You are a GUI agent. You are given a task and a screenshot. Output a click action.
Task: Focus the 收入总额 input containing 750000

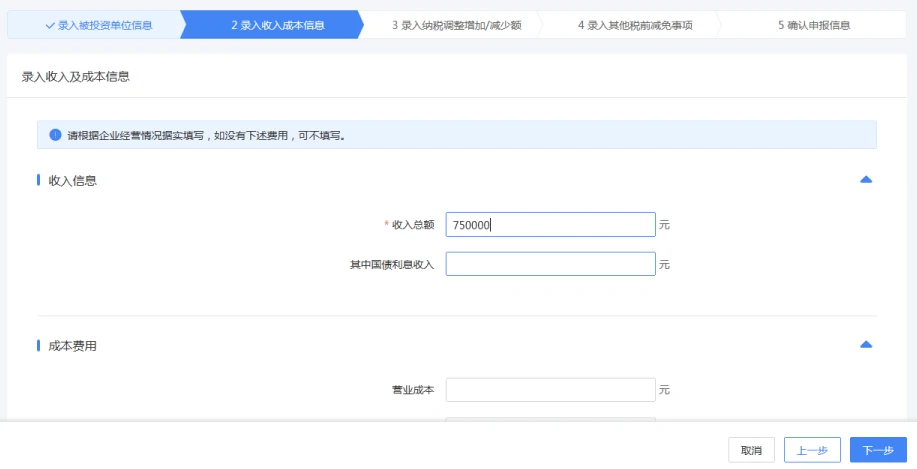[x=550, y=225]
